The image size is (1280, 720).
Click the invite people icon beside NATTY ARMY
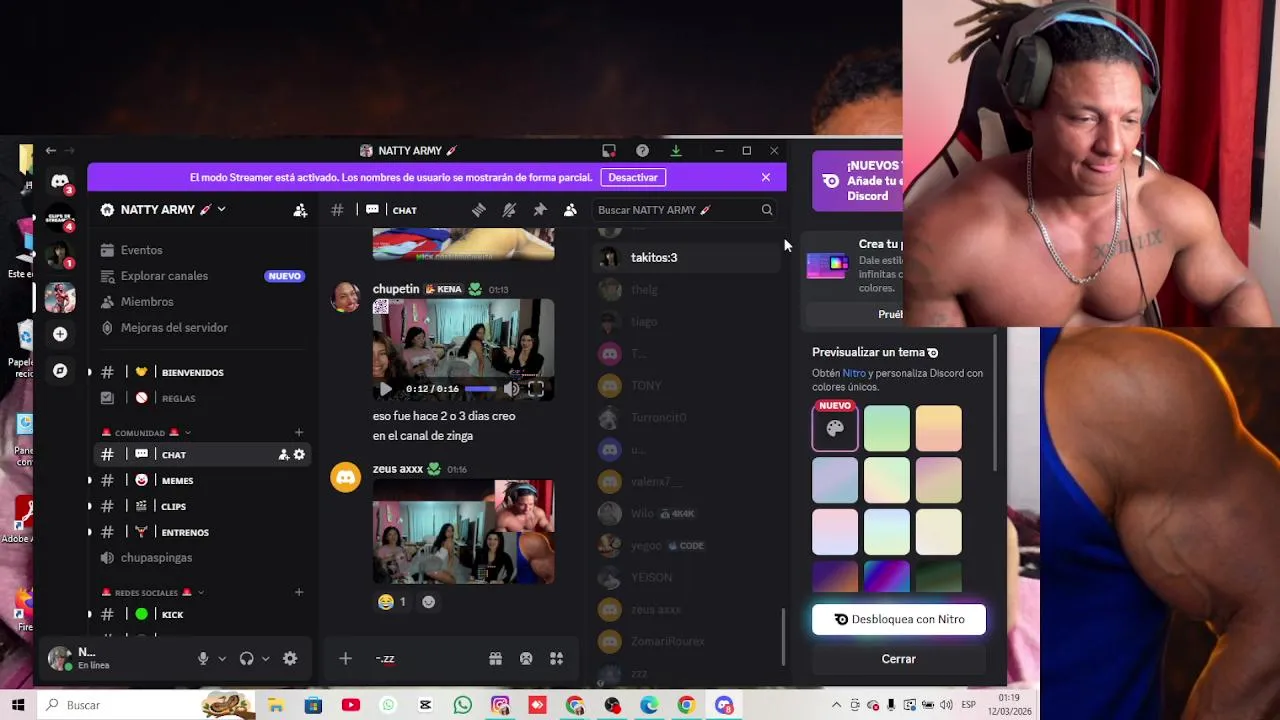click(x=300, y=210)
